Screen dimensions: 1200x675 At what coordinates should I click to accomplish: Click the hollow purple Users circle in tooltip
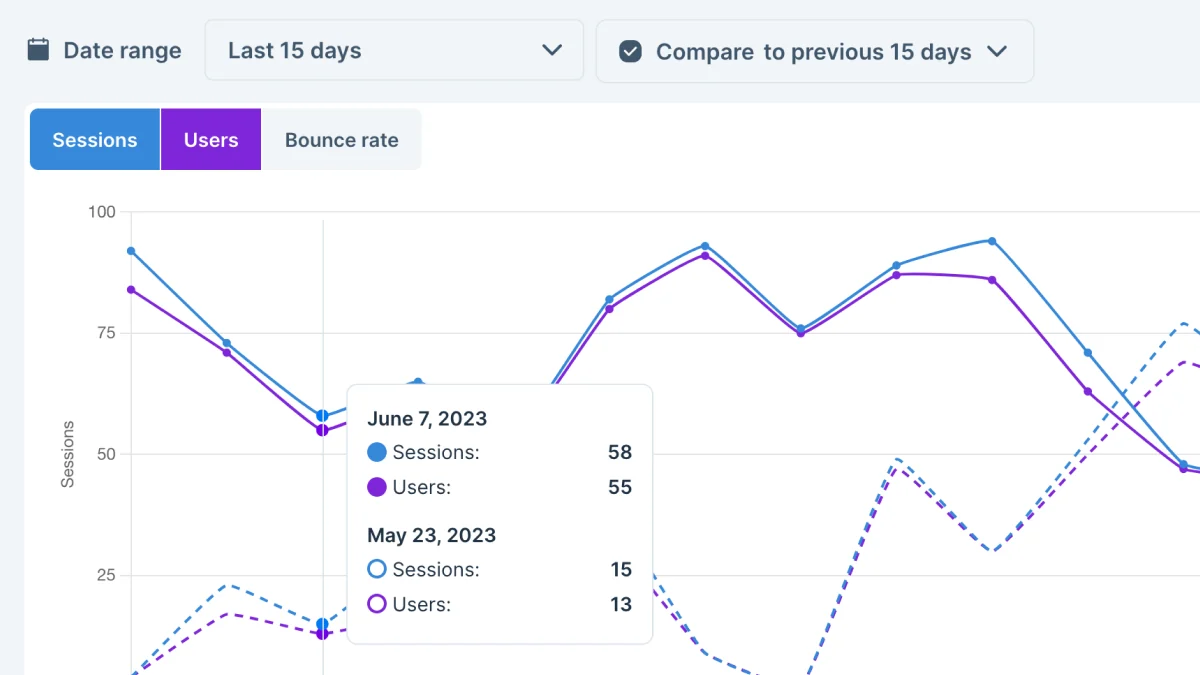[377, 604]
